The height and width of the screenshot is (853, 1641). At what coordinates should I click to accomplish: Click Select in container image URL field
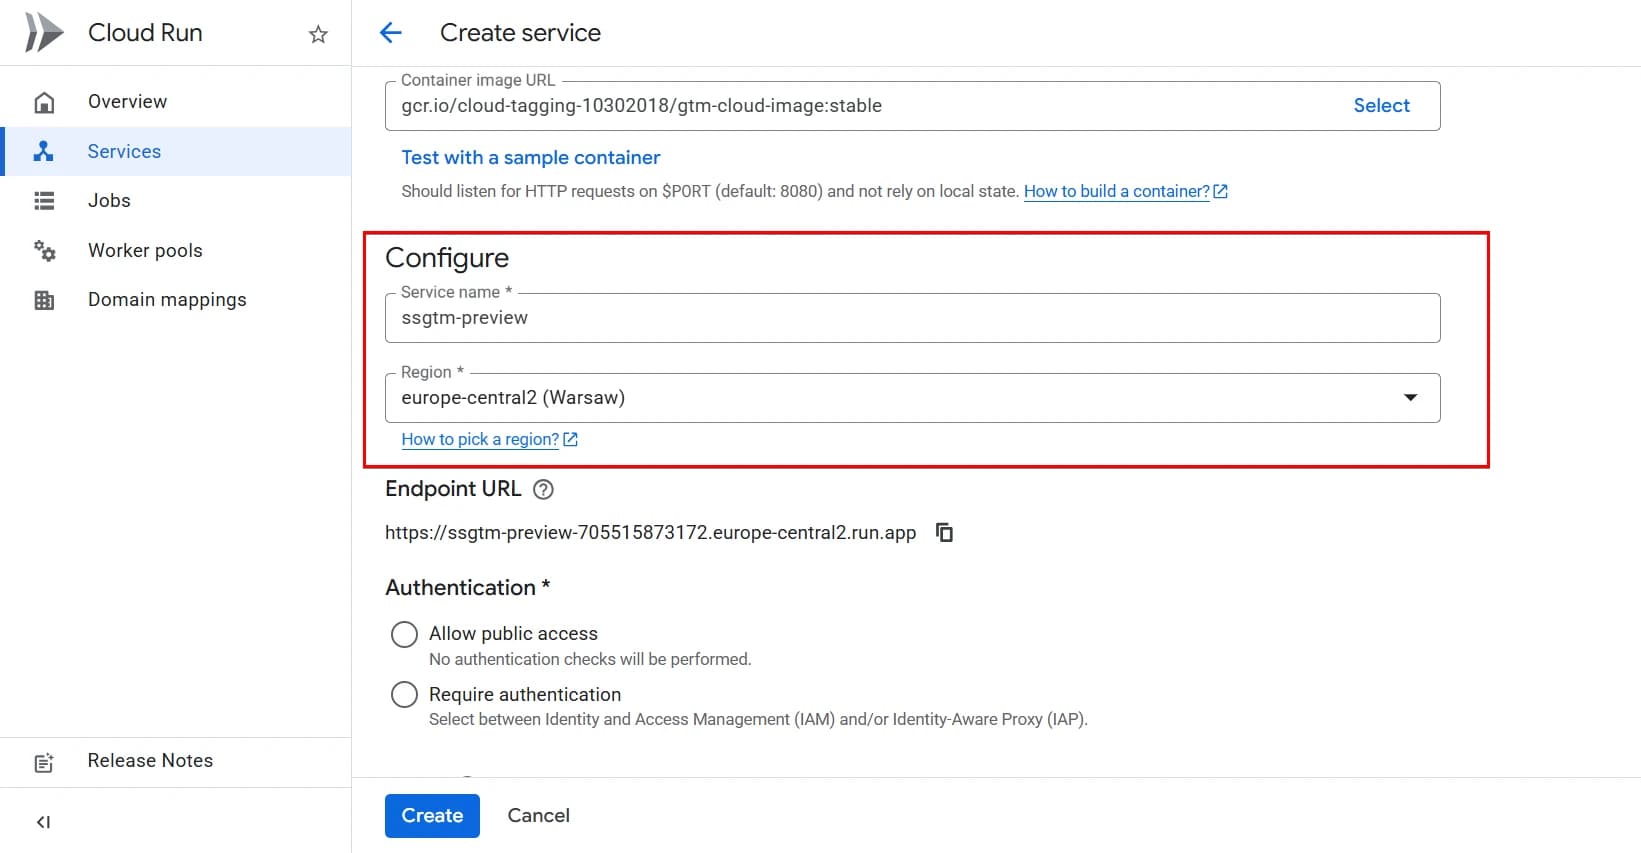(1381, 106)
